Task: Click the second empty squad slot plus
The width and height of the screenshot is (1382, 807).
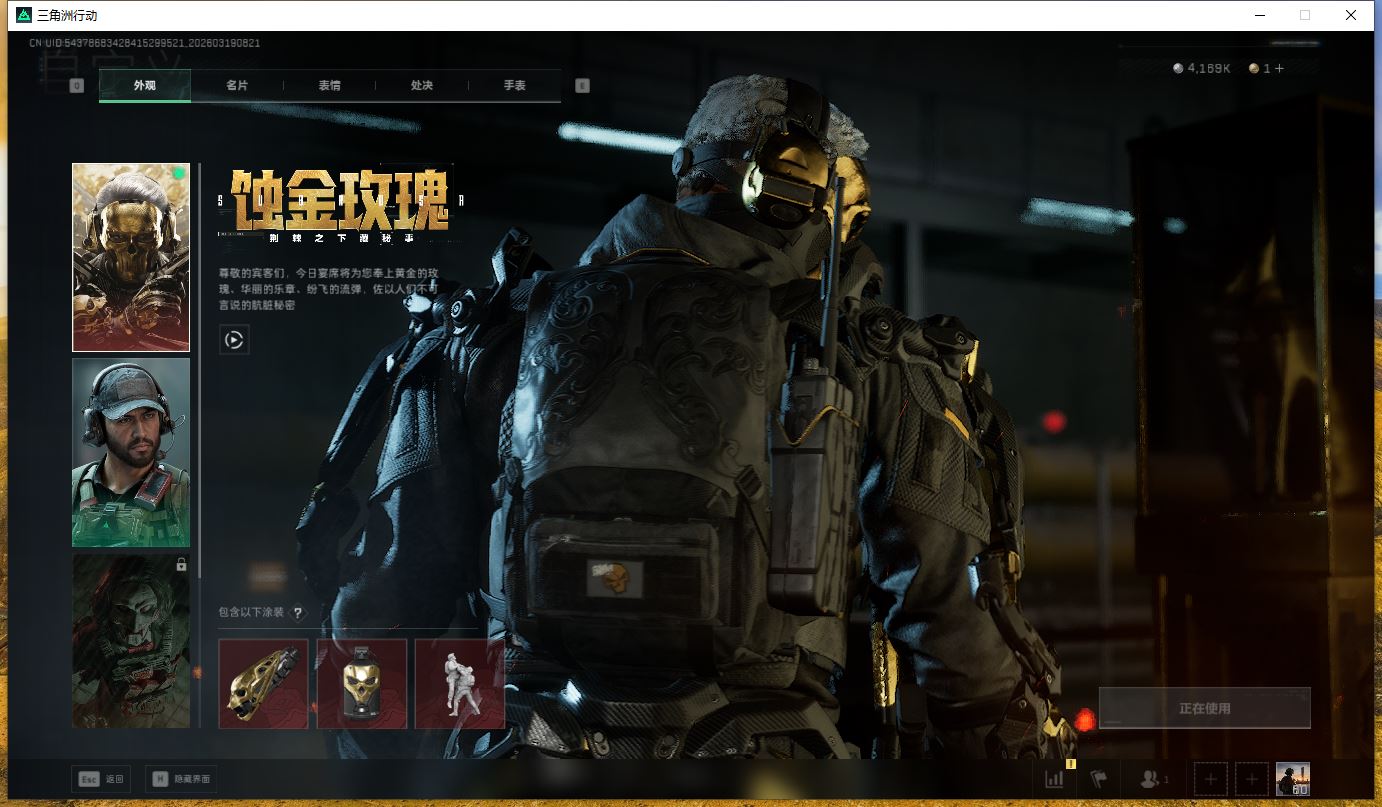Action: click(1251, 779)
